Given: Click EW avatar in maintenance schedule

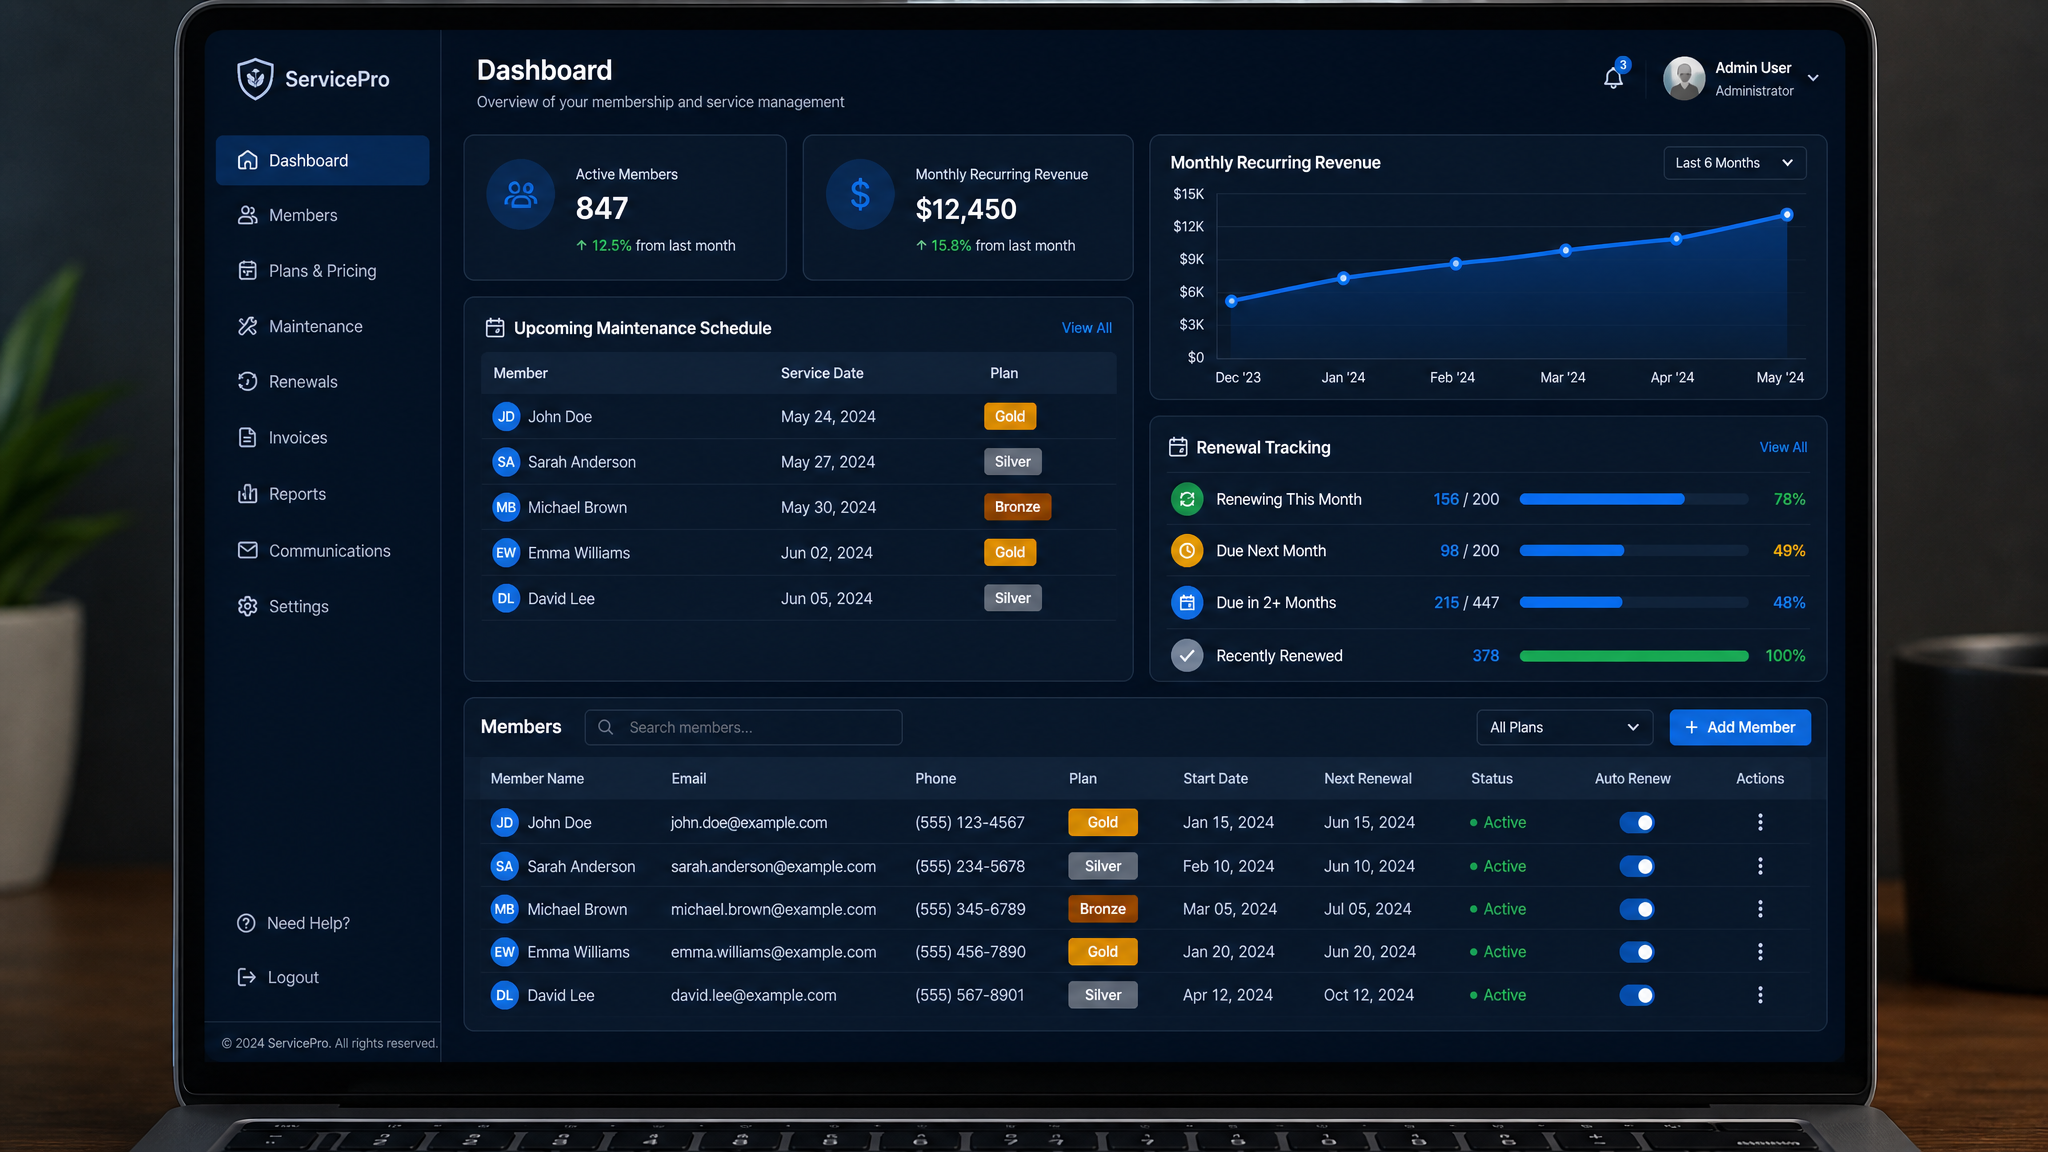Looking at the screenshot, I should [x=506, y=553].
